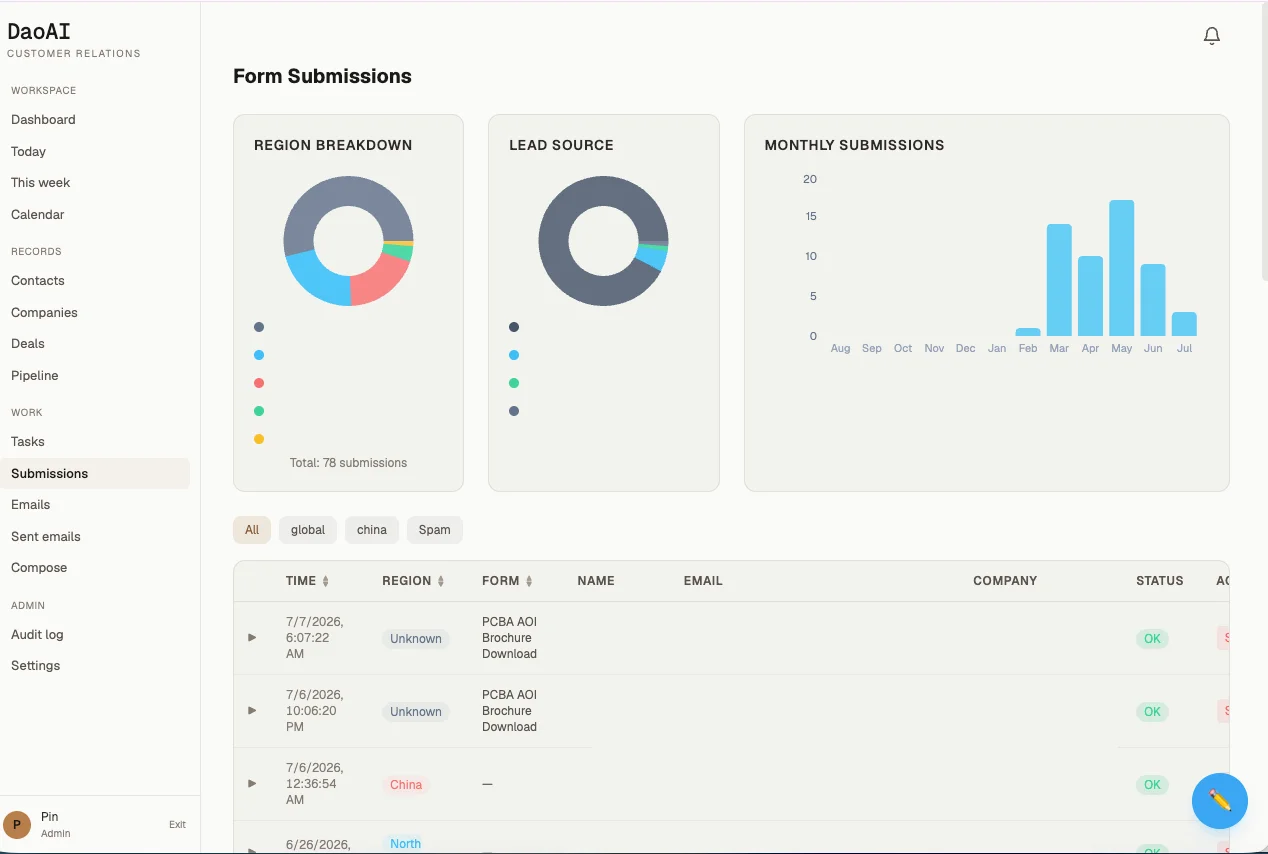
Task: Open Settings in the sidebar
Action: (35, 665)
